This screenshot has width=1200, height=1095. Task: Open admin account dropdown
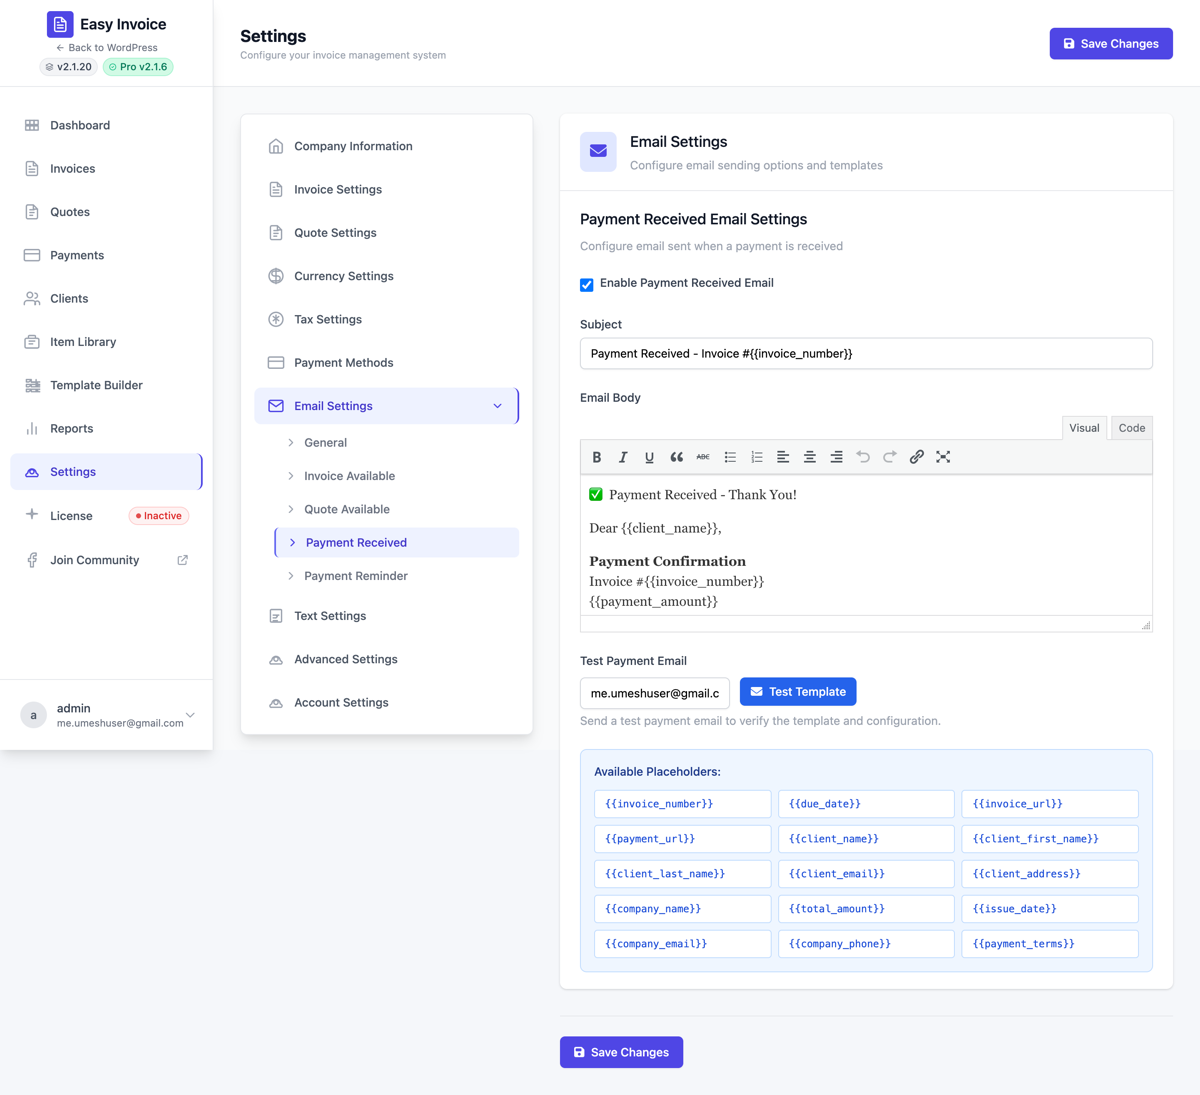click(190, 715)
